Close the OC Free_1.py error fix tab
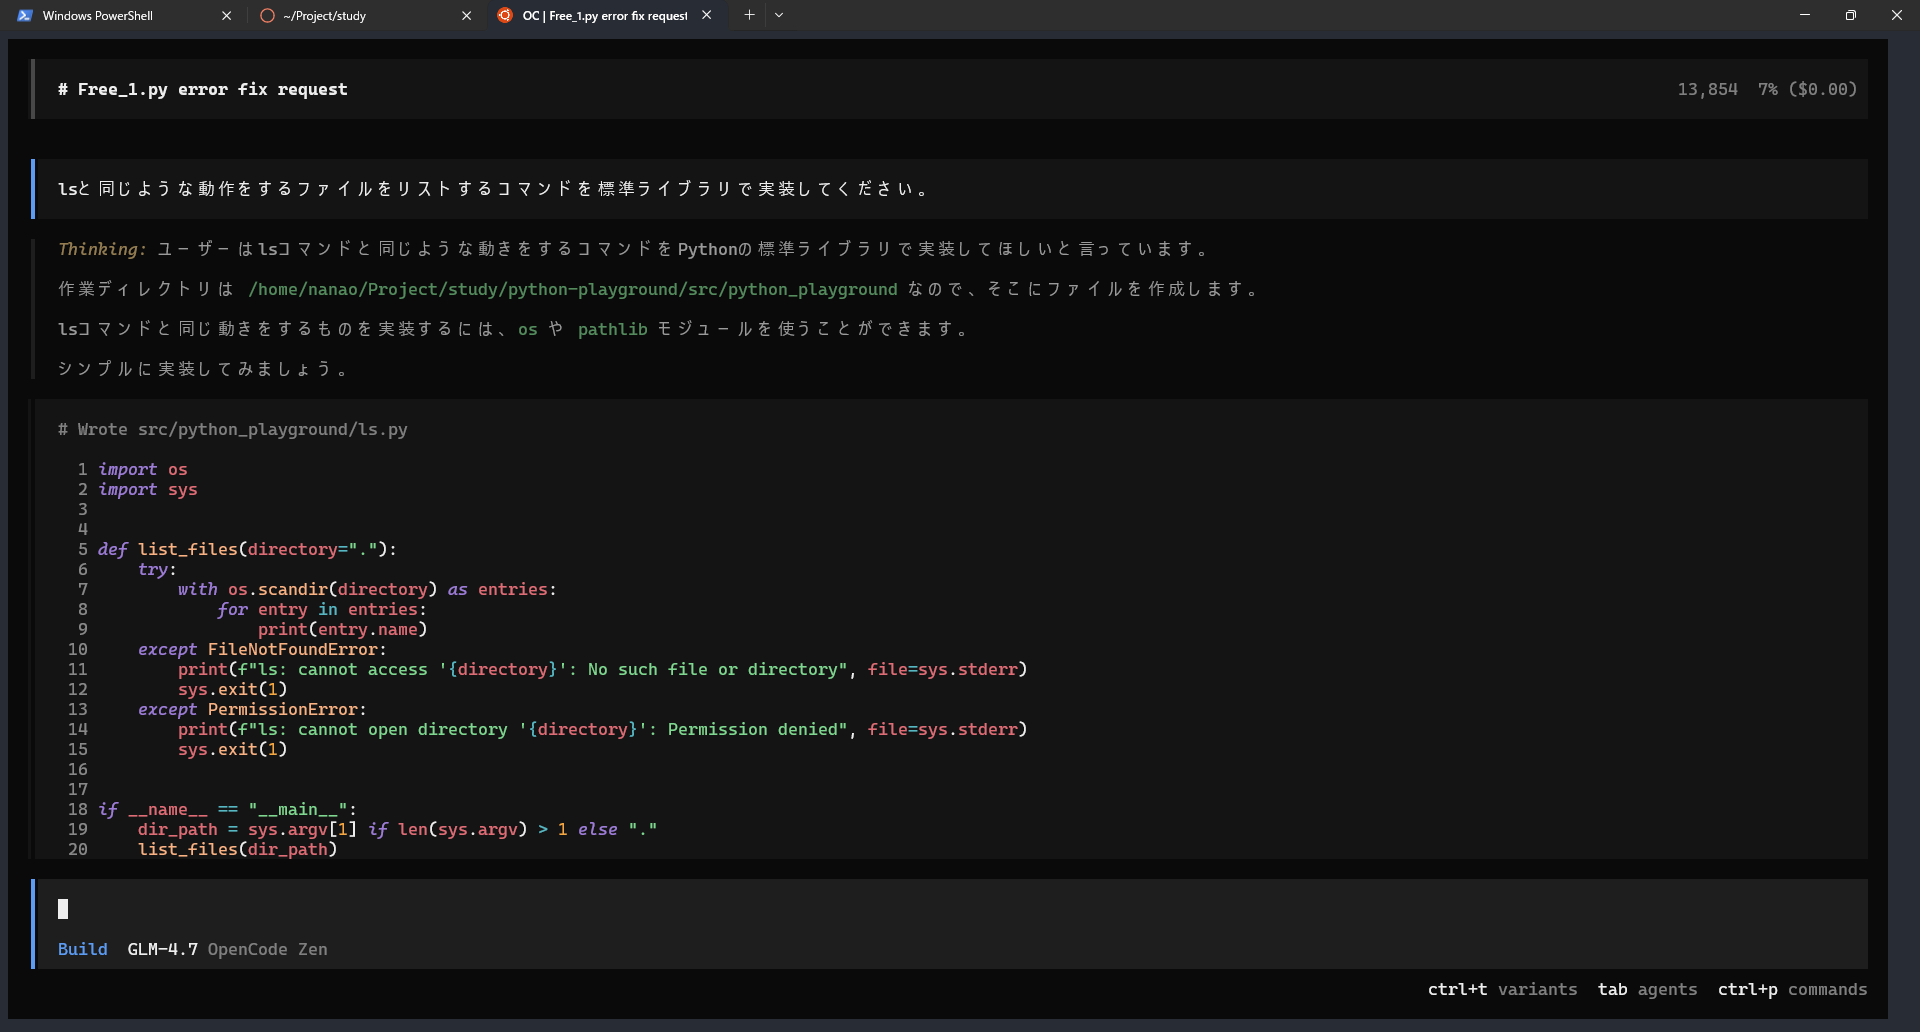This screenshot has width=1920, height=1032. point(707,15)
